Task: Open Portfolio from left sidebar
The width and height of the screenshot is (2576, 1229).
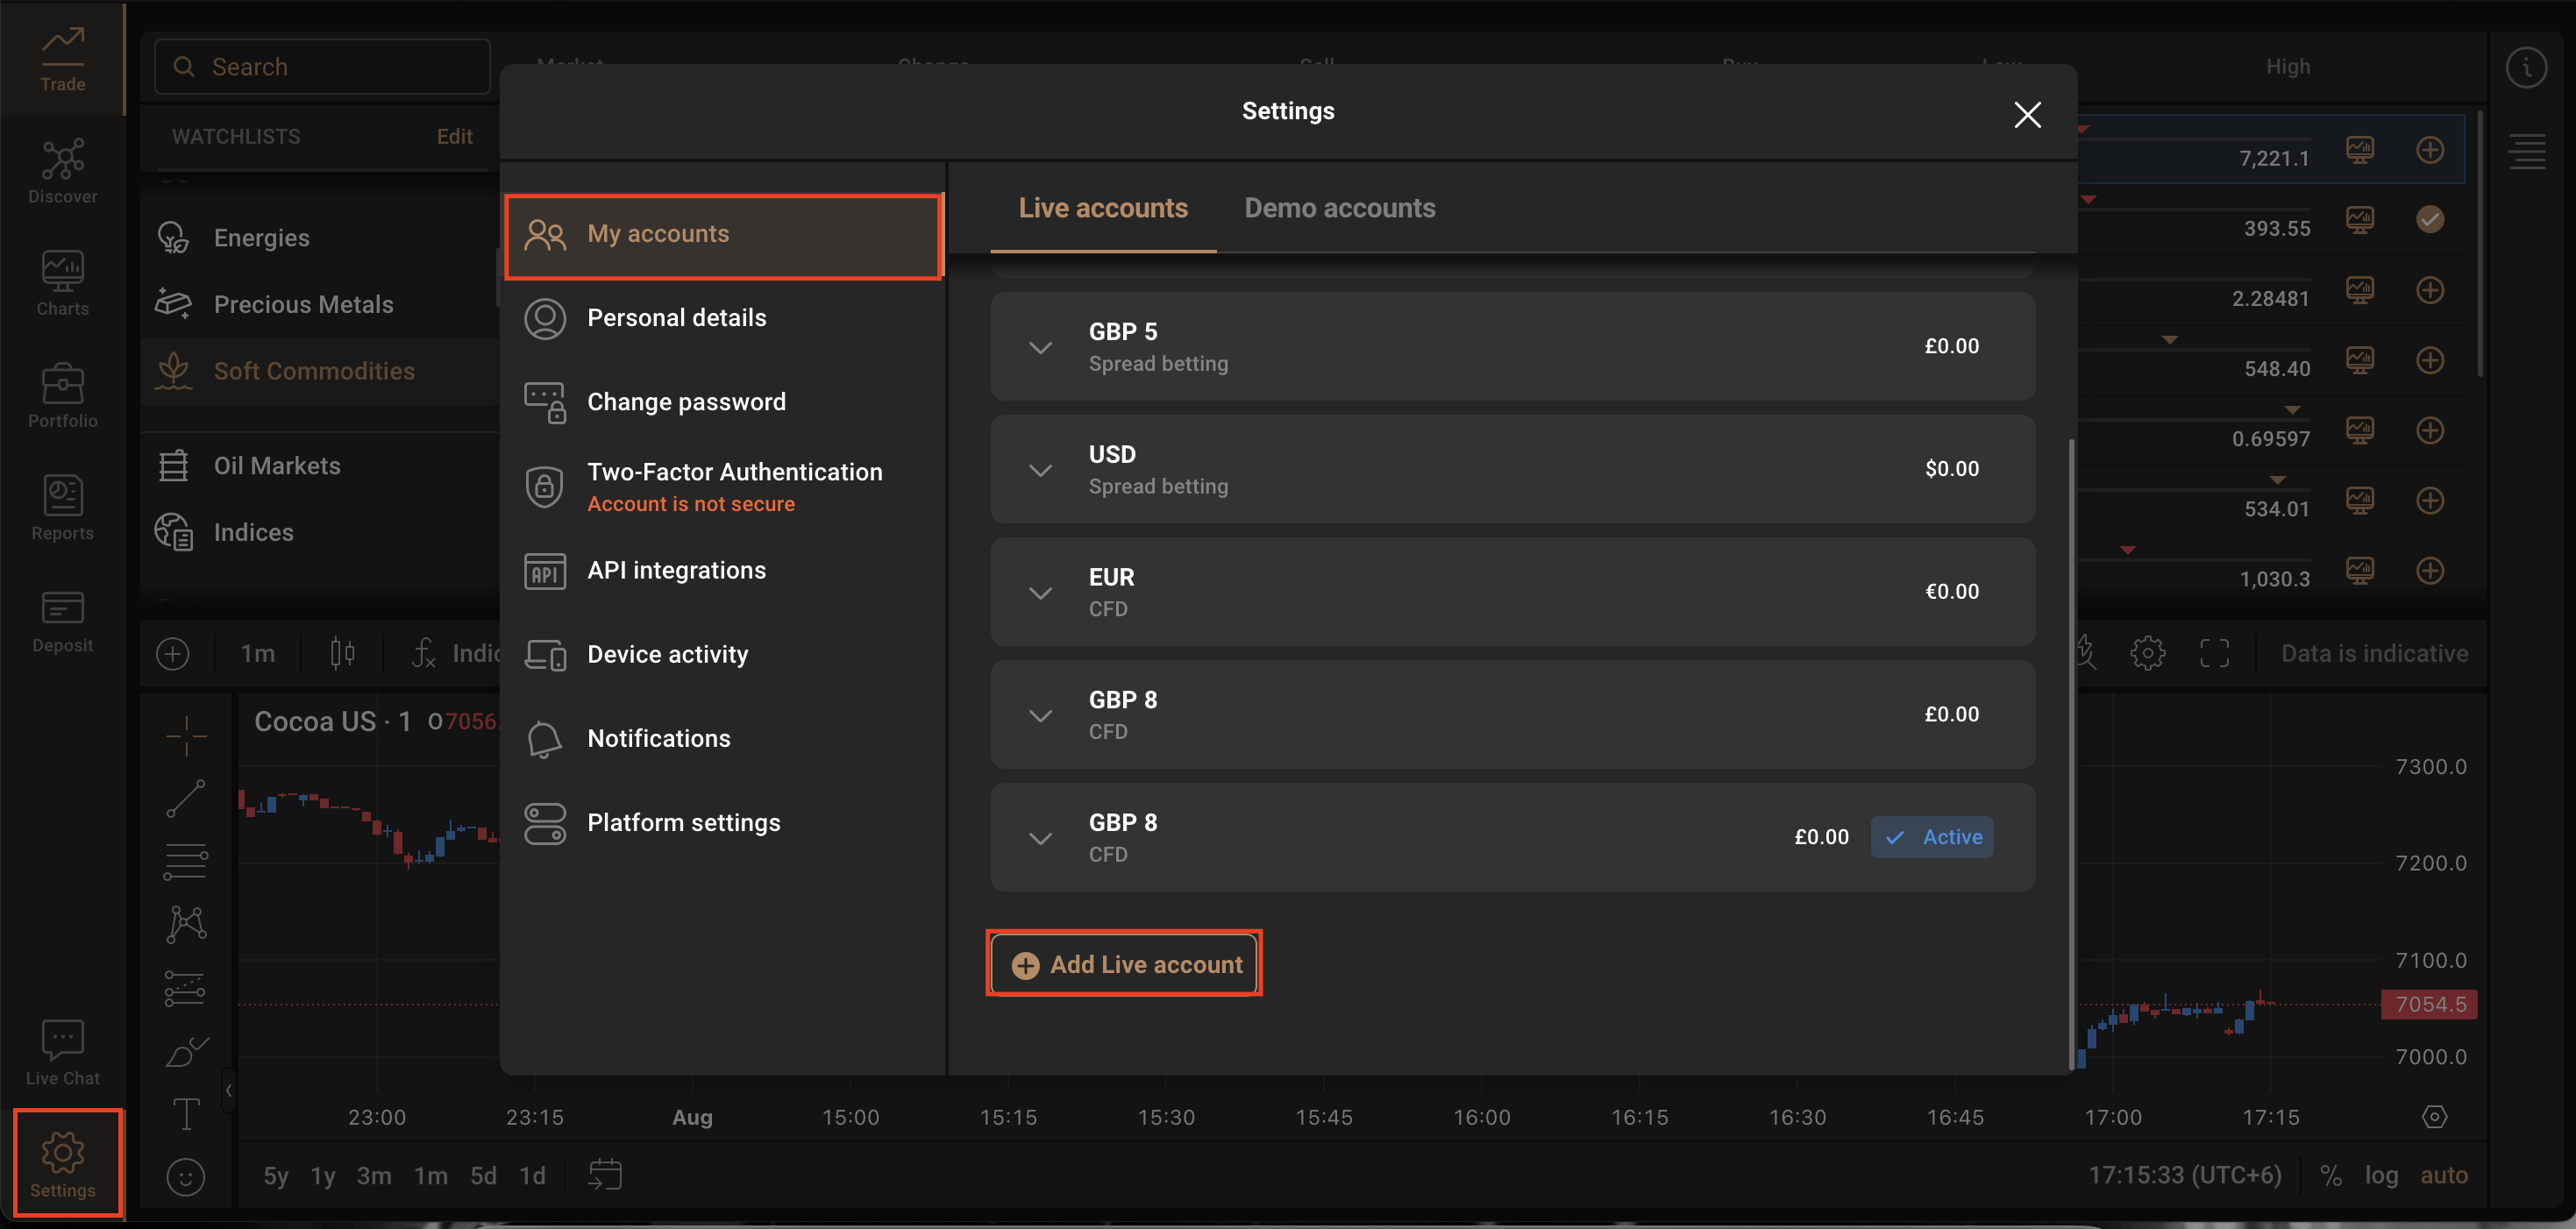Action: click(x=62, y=395)
